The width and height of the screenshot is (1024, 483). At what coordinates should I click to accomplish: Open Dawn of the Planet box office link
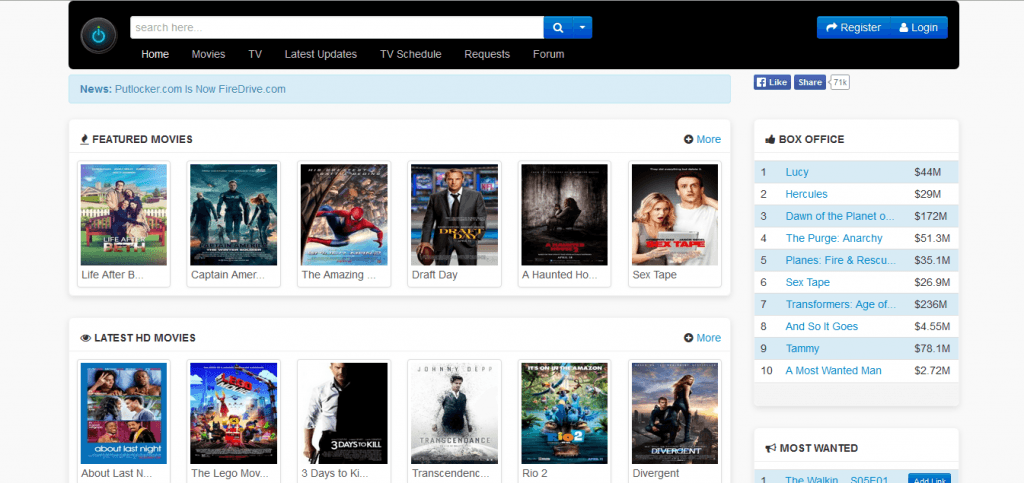840,216
